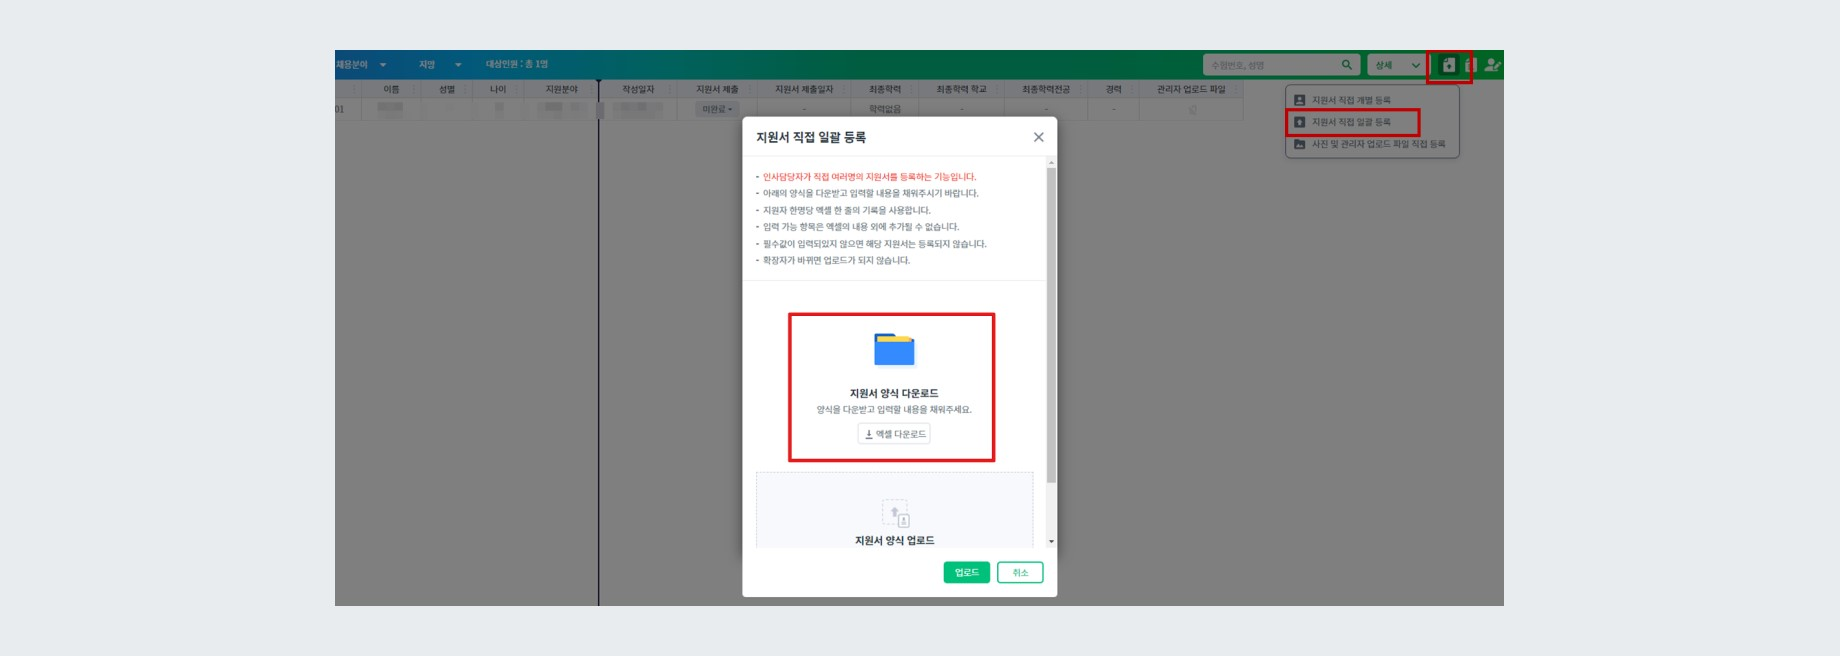The height and width of the screenshot is (656, 1840).
Task: Click the 지원서 양식 다운로드 heading
Action: tap(894, 393)
